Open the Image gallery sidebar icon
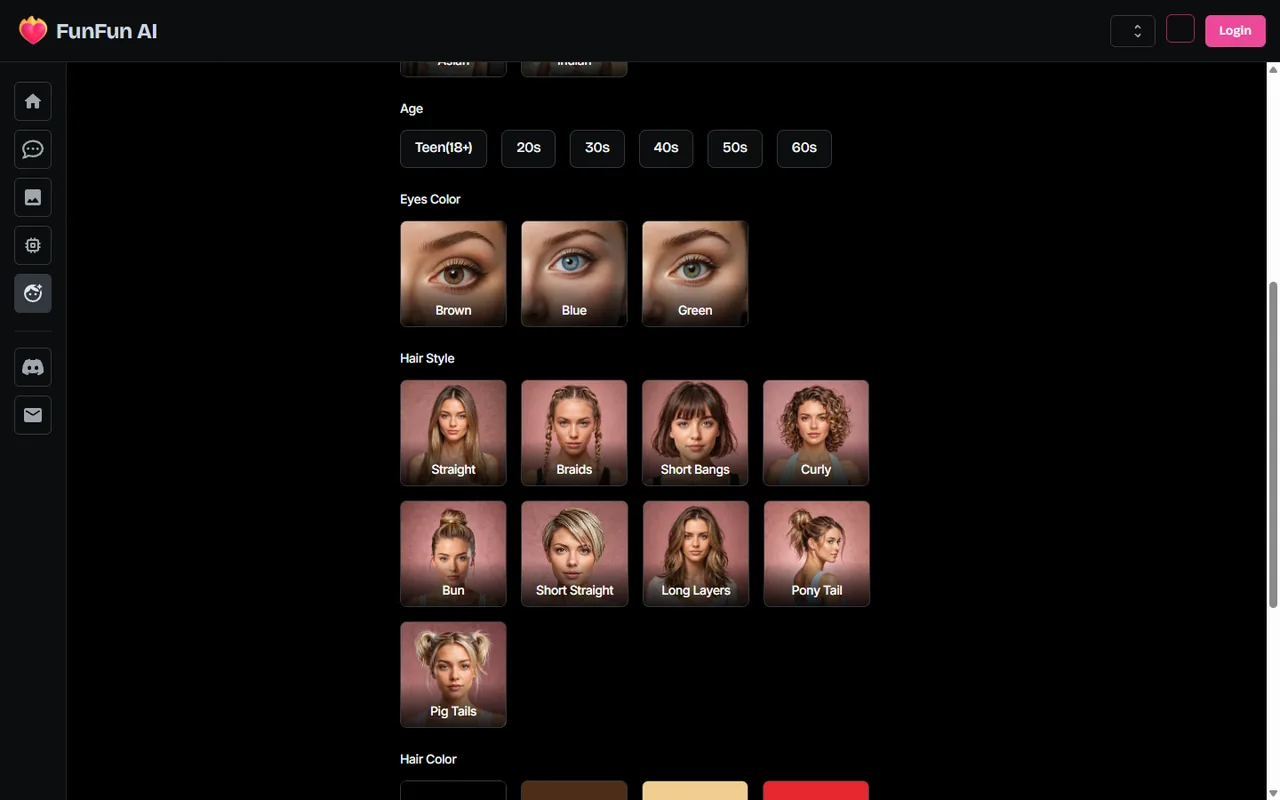 [x=33, y=197]
